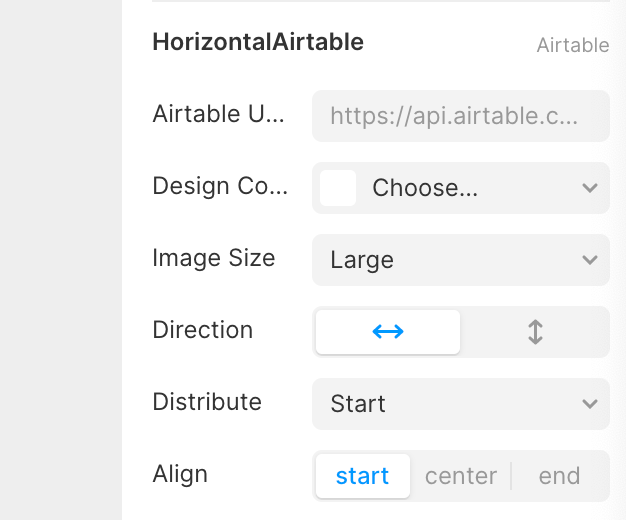Open the Distribute dropdown showing Start
This screenshot has height=520, width=626.
(x=461, y=403)
